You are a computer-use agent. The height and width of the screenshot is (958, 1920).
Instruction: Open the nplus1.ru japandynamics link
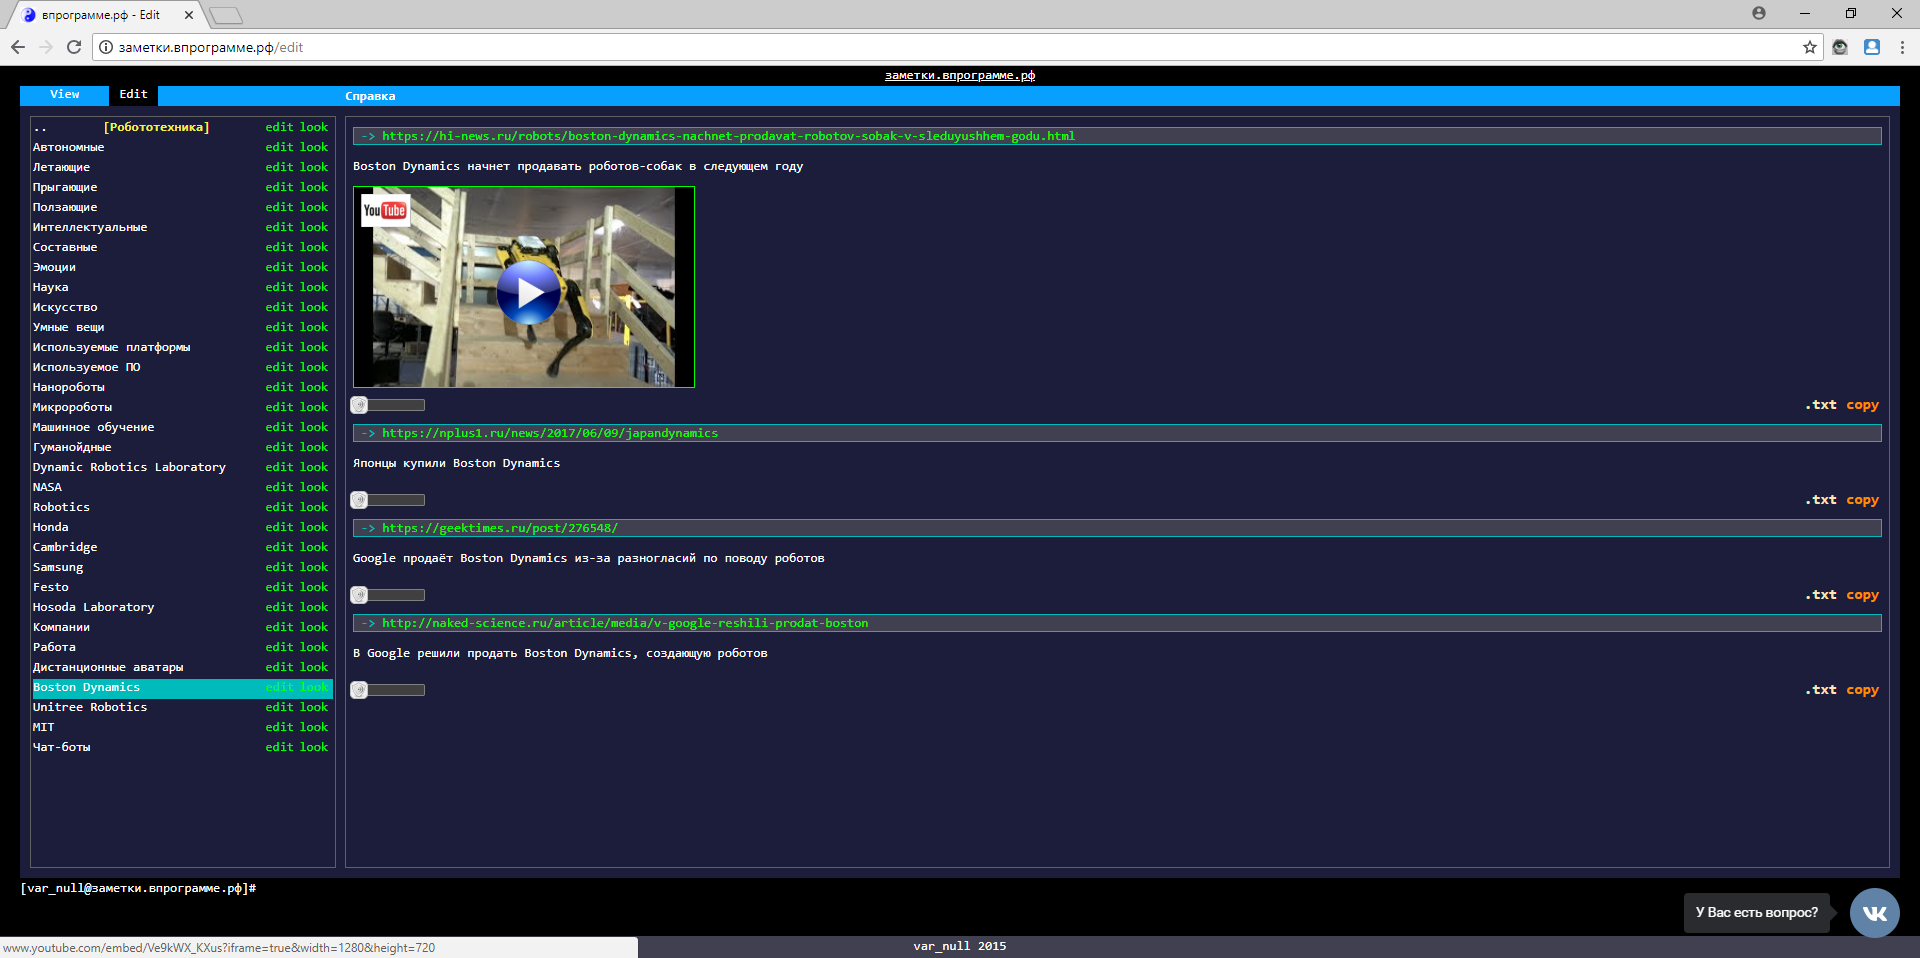pos(550,433)
